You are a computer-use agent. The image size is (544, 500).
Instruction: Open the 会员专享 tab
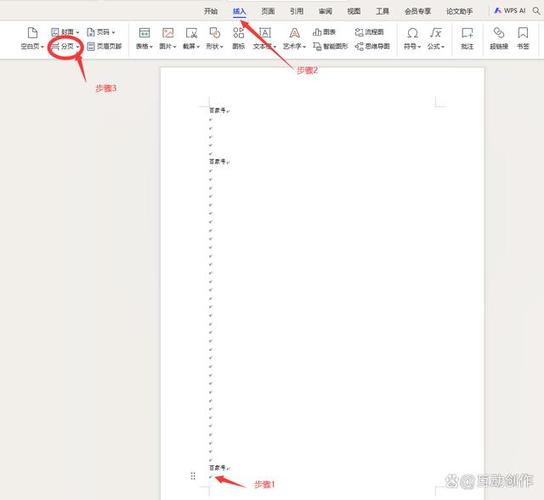pyautogui.click(x=418, y=11)
